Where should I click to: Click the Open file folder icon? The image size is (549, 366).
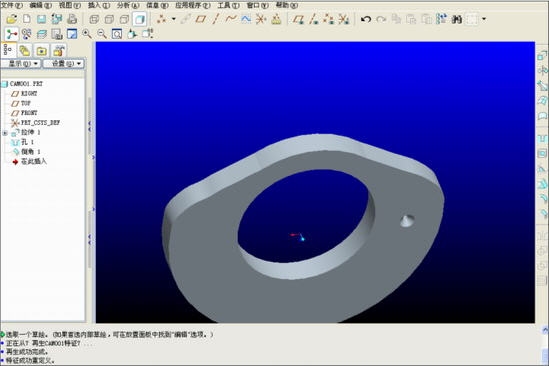click(12, 19)
